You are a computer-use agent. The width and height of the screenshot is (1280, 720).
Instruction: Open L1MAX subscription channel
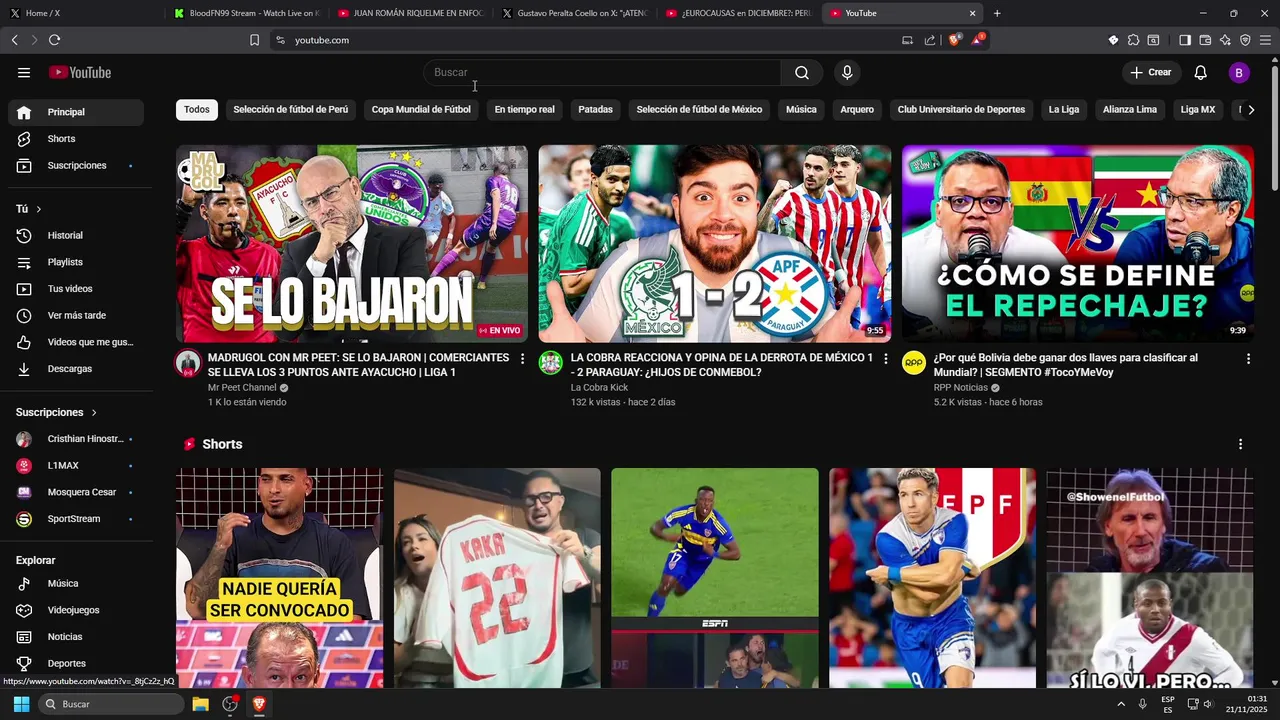75,466
